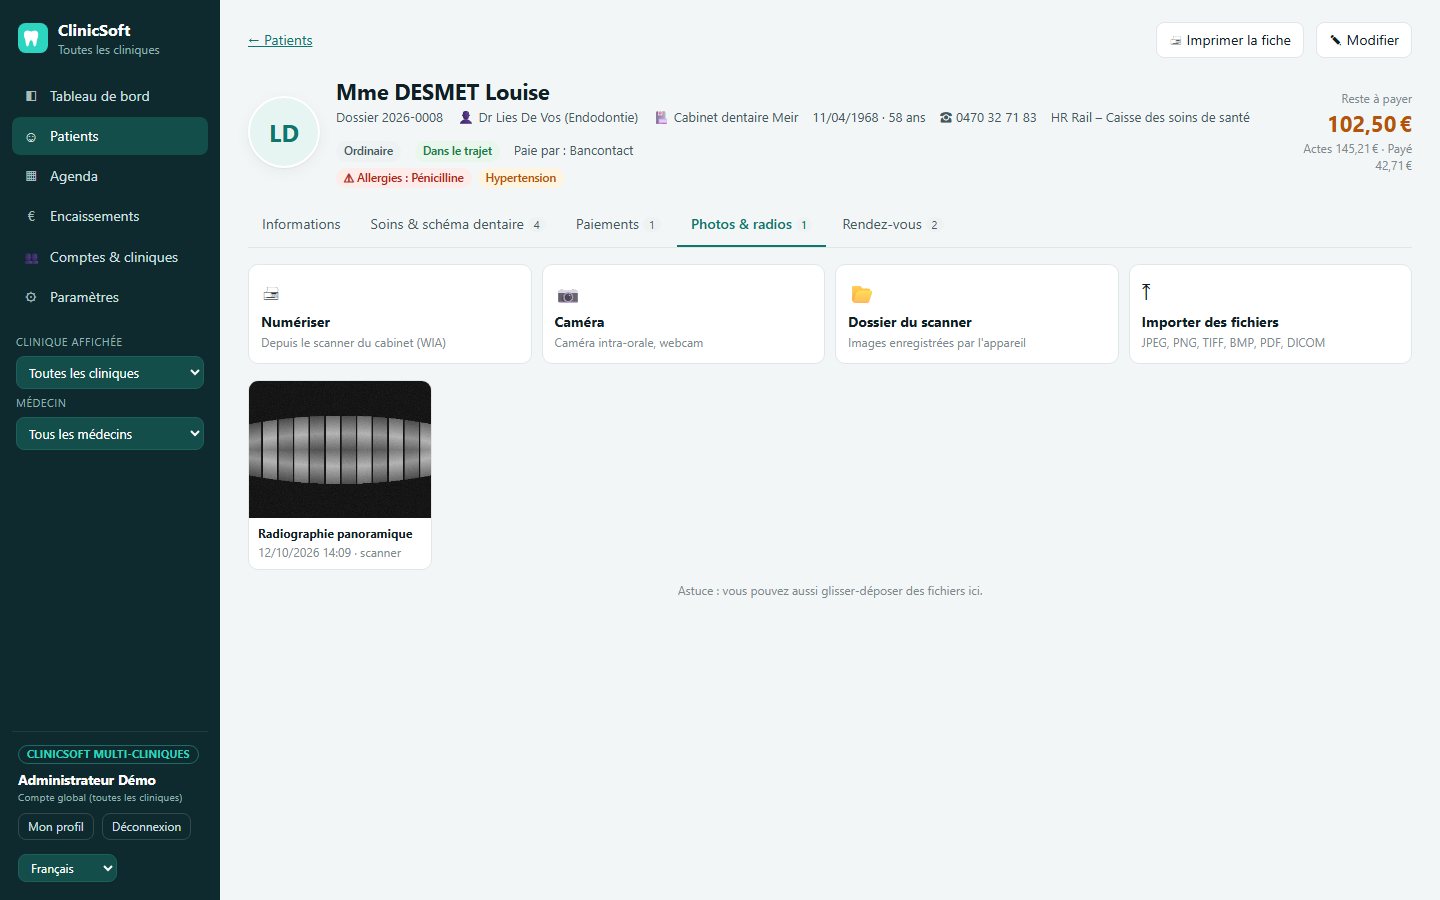Click the doctor icon beside Dr Lies De Vos
Image resolution: width=1440 pixels, height=900 pixels.
pos(466,118)
